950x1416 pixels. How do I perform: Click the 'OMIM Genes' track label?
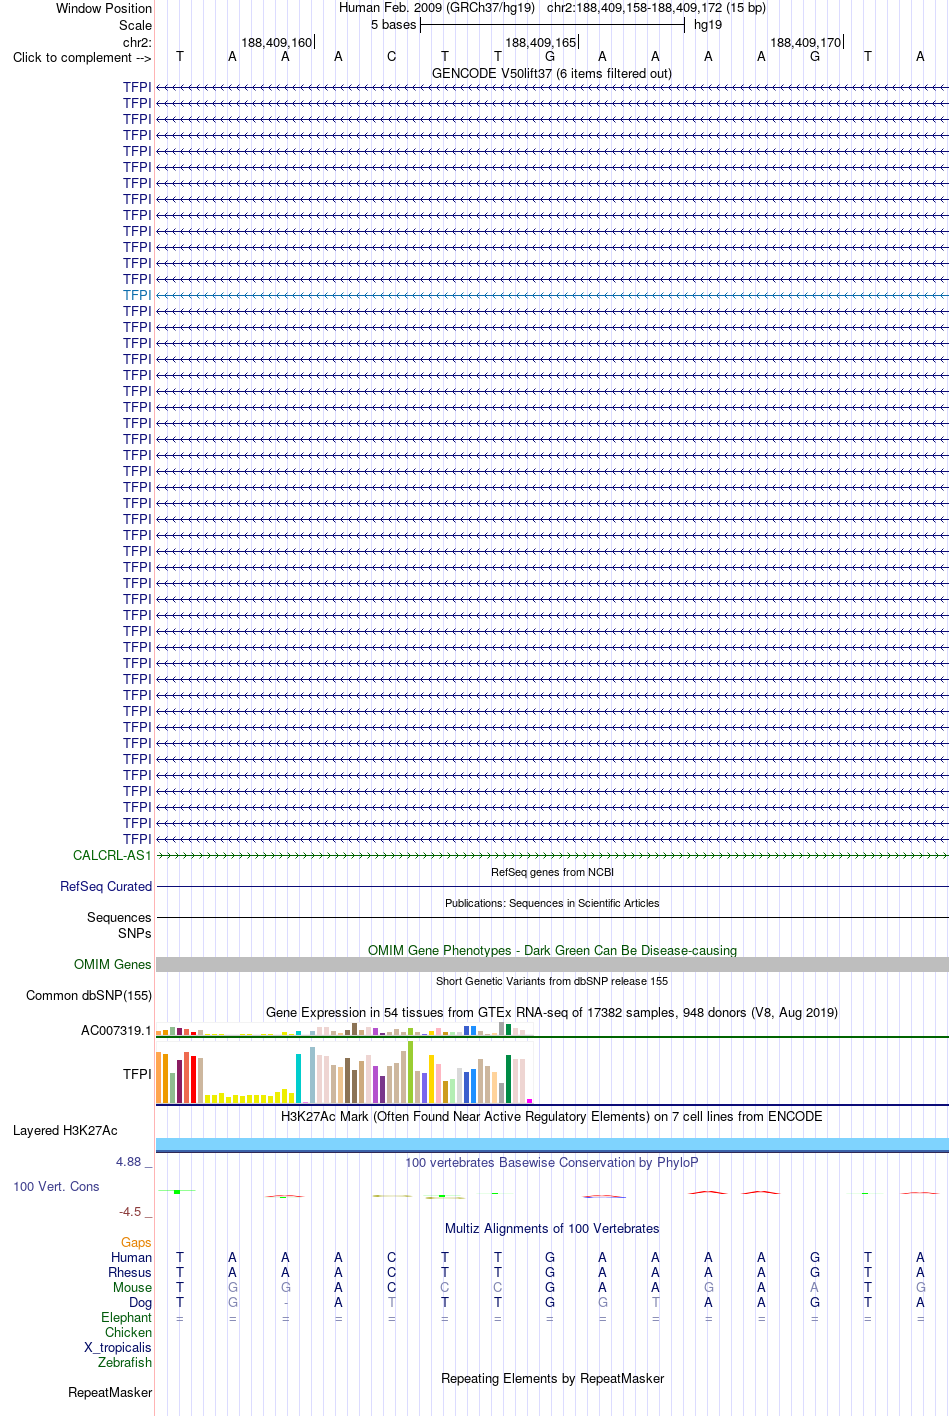click(x=113, y=964)
